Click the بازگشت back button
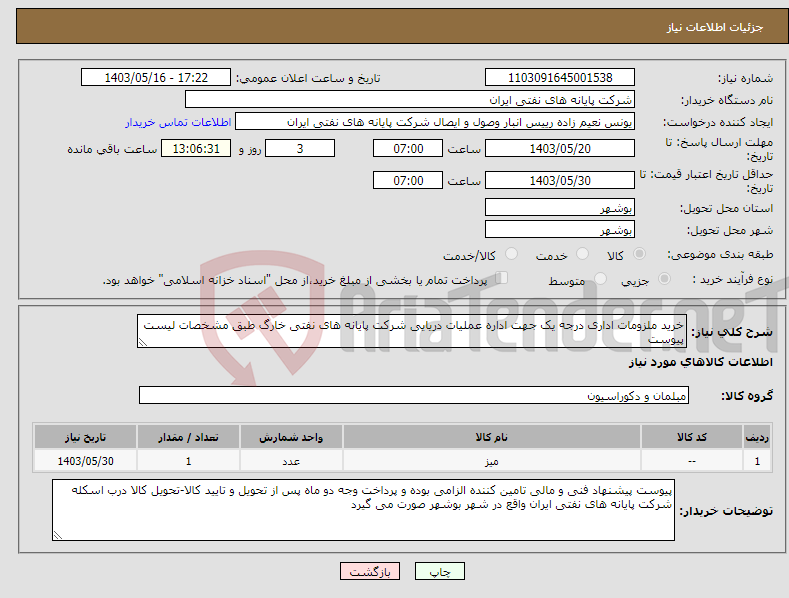 [x=370, y=571]
